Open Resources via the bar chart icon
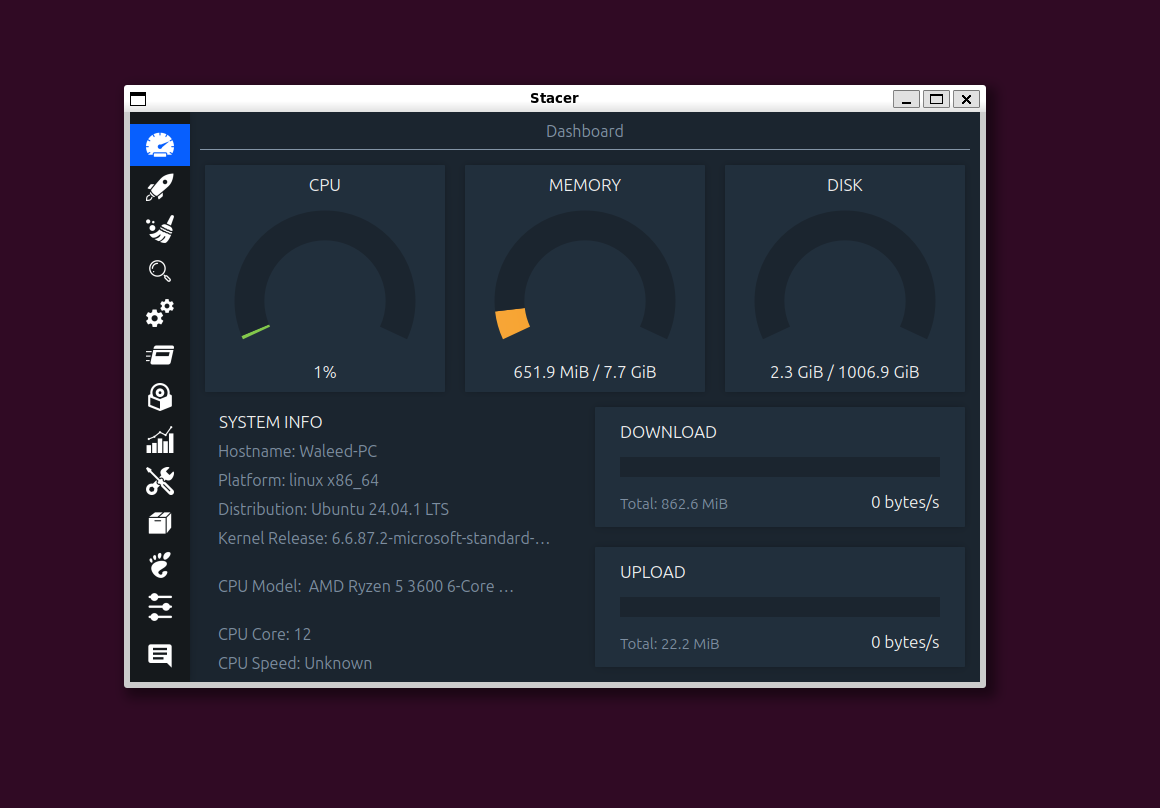1160x808 pixels. [160, 439]
